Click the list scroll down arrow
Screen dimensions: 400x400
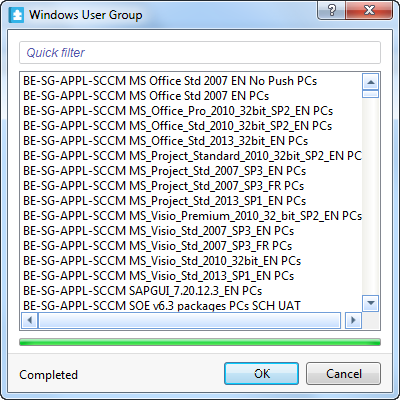(371, 303)
